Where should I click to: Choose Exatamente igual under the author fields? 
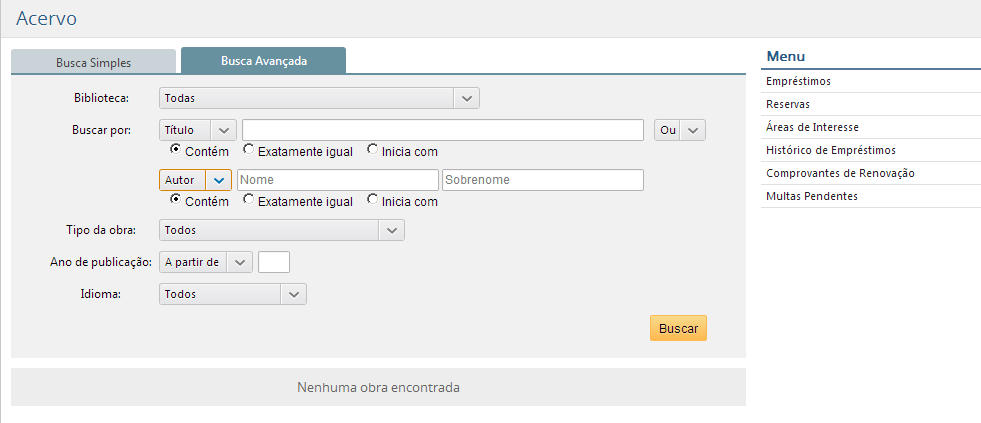tap(248, 199)
